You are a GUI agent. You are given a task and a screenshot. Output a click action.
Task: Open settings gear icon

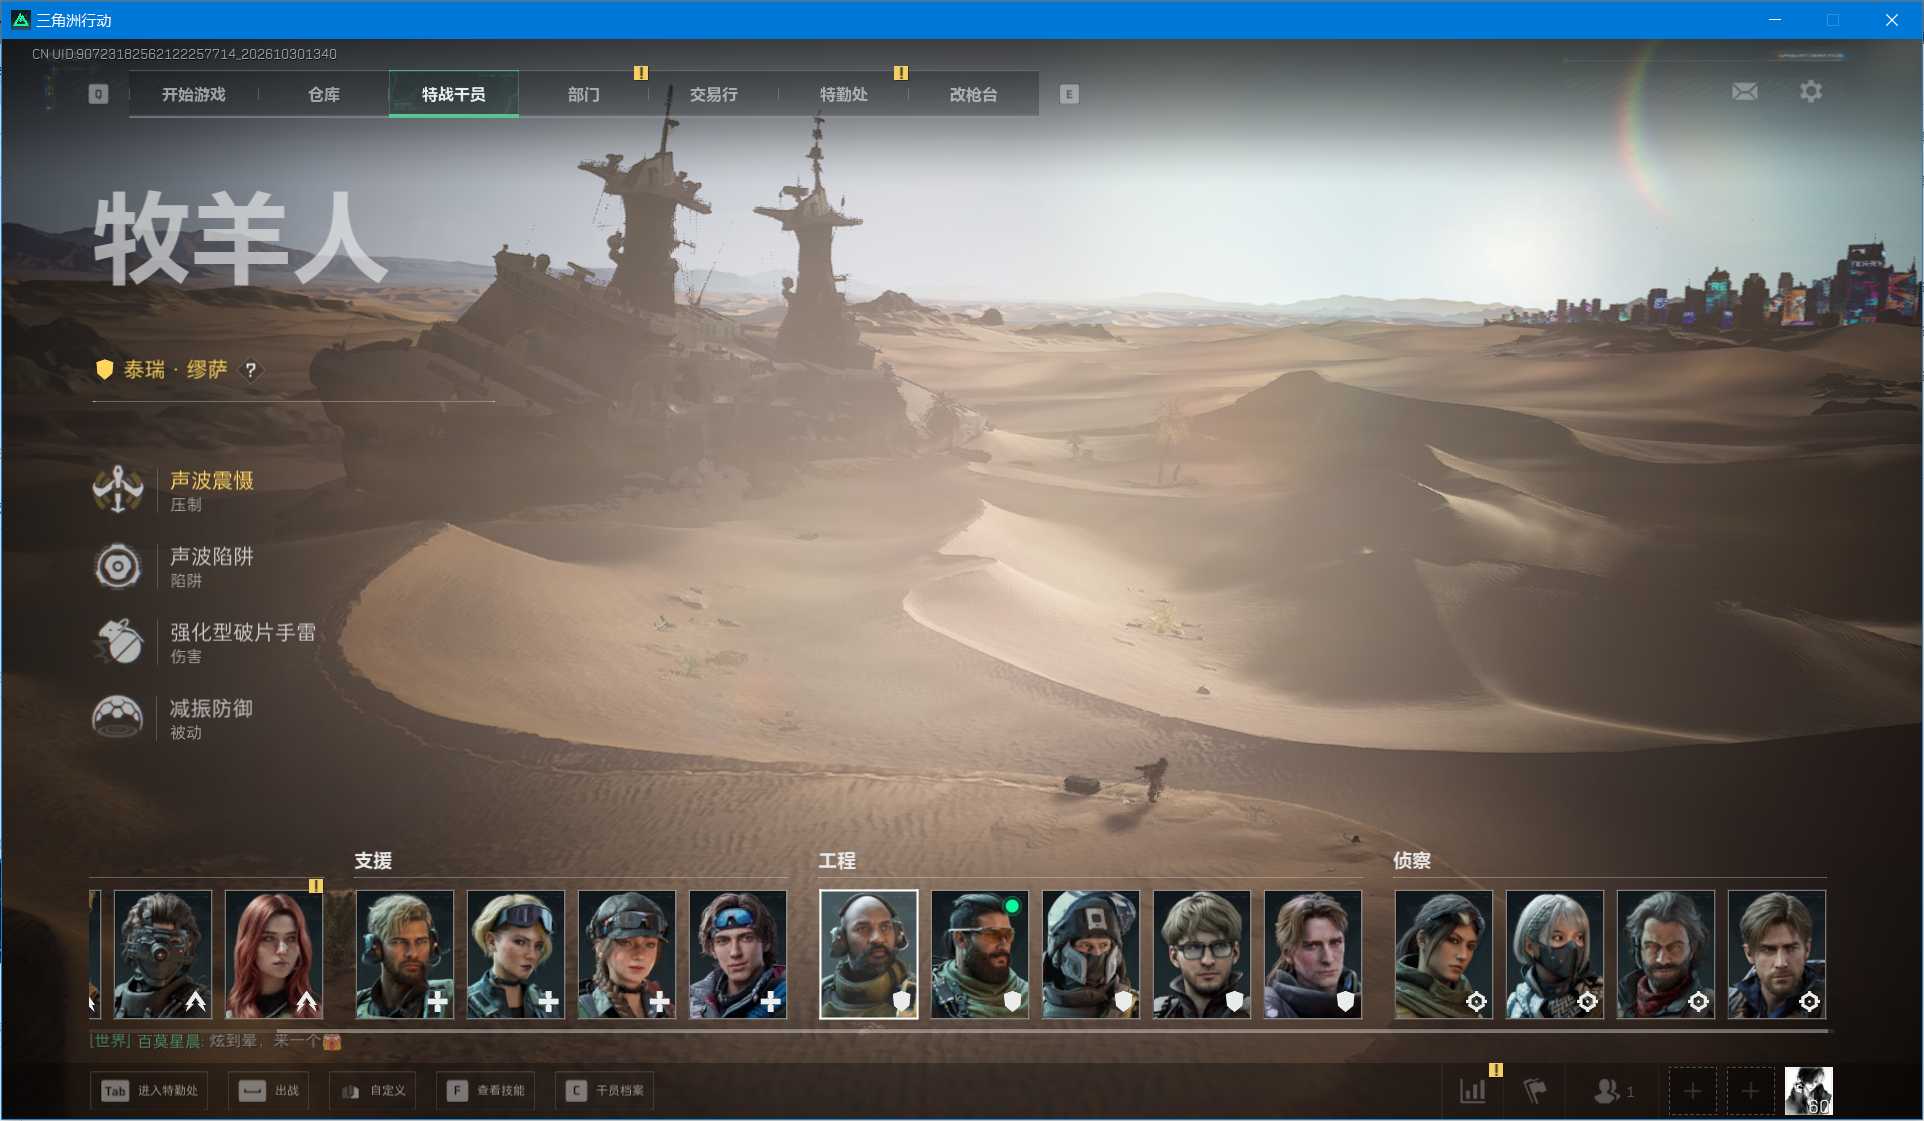[x=1810, y=92]
